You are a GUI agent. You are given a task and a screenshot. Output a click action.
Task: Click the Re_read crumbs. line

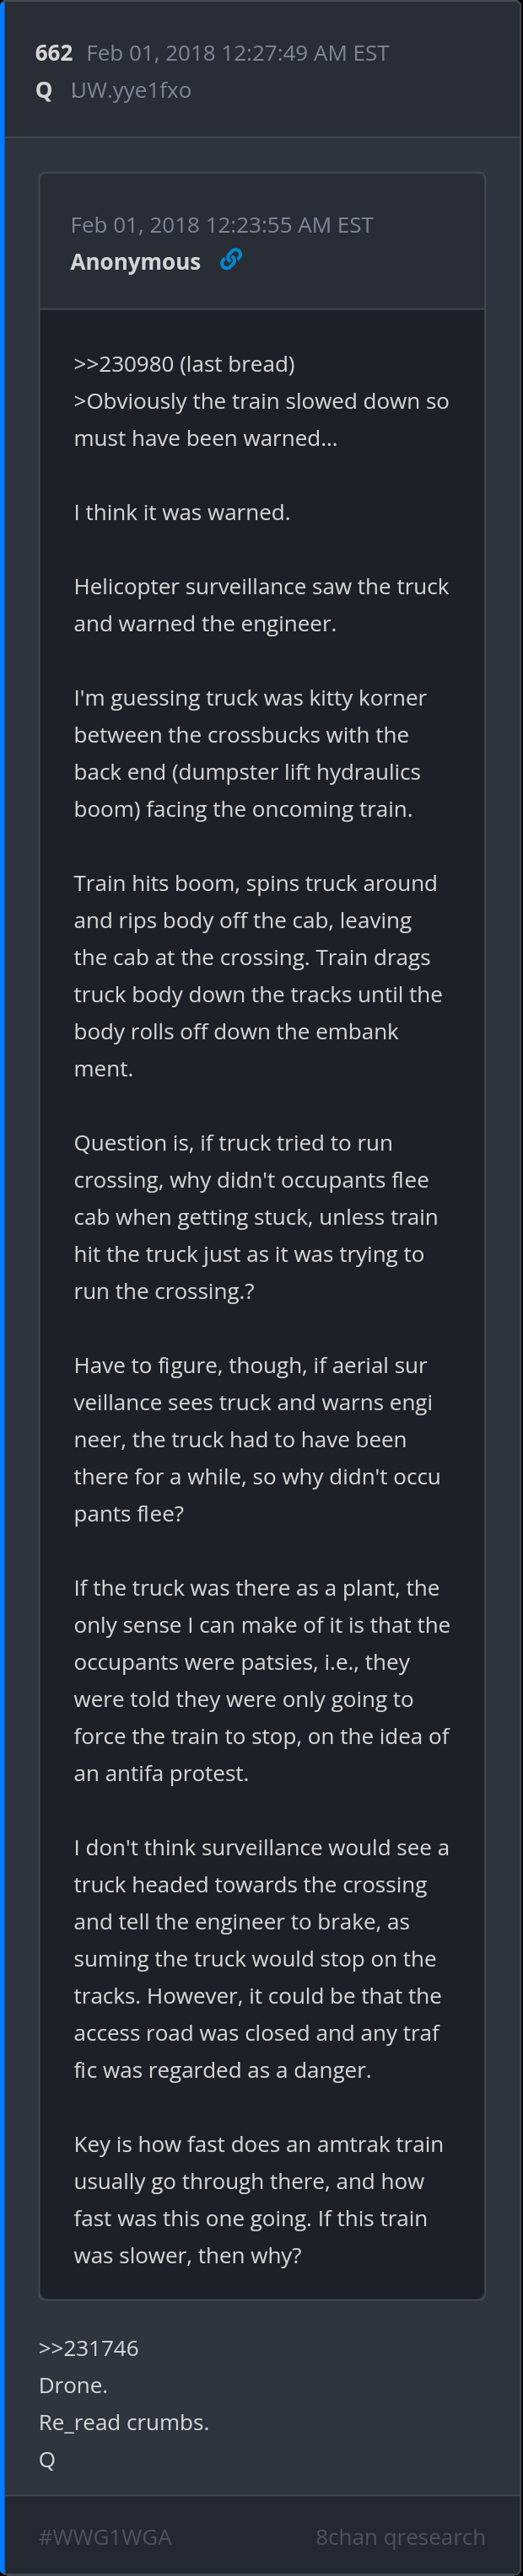(124, 2422)
